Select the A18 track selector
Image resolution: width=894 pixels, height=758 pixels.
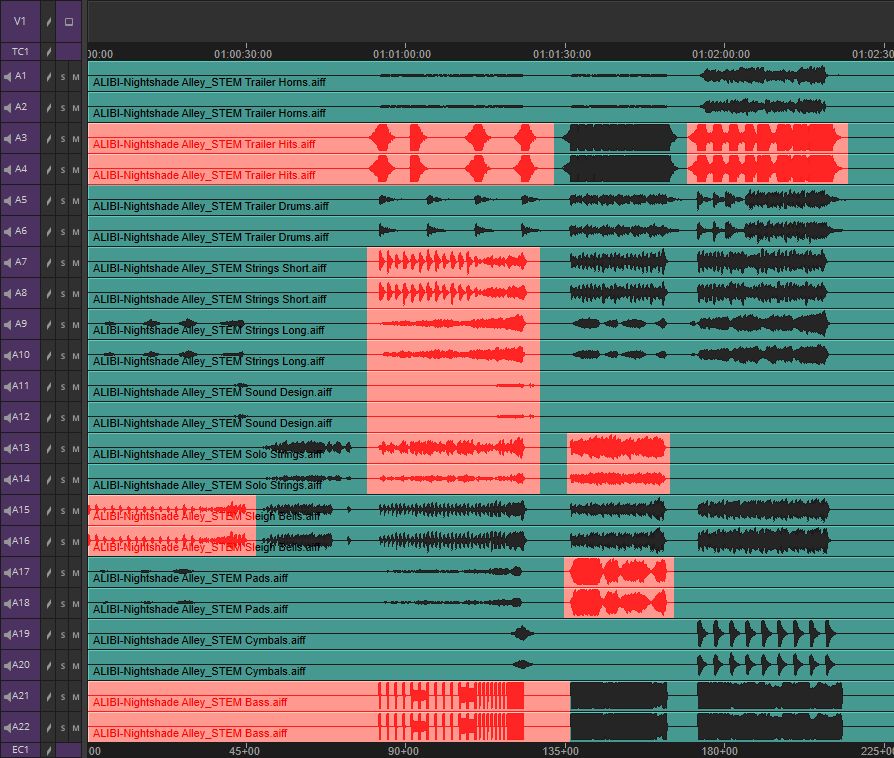(20, 603)
